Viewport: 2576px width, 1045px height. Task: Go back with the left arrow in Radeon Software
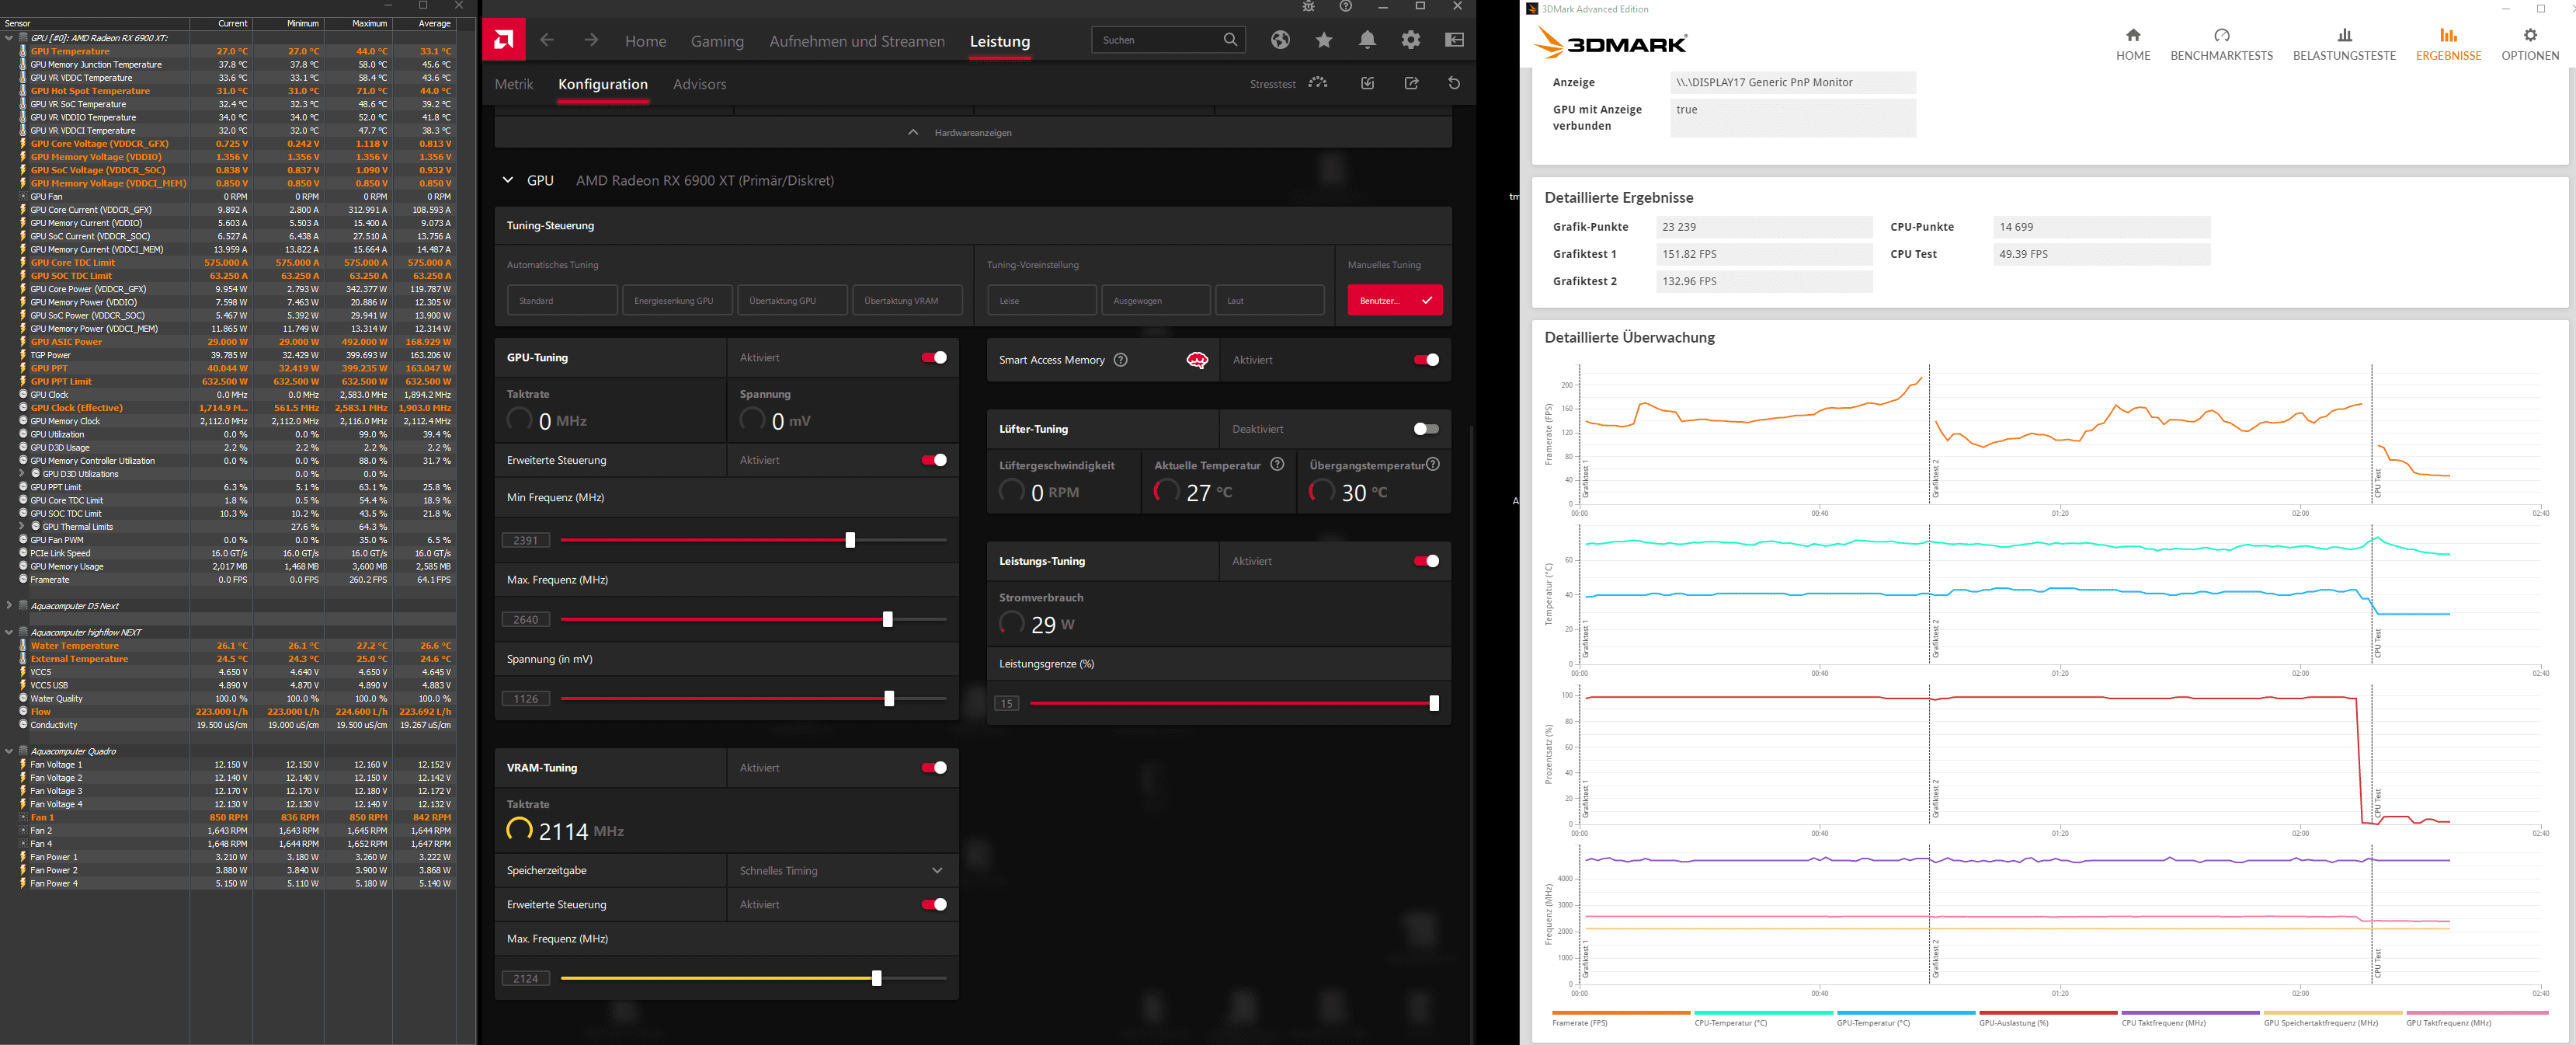[x=547, y=40]
